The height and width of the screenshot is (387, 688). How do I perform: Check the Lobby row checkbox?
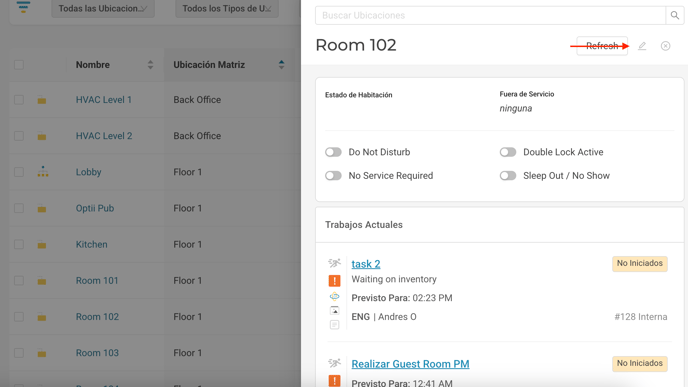19,172
